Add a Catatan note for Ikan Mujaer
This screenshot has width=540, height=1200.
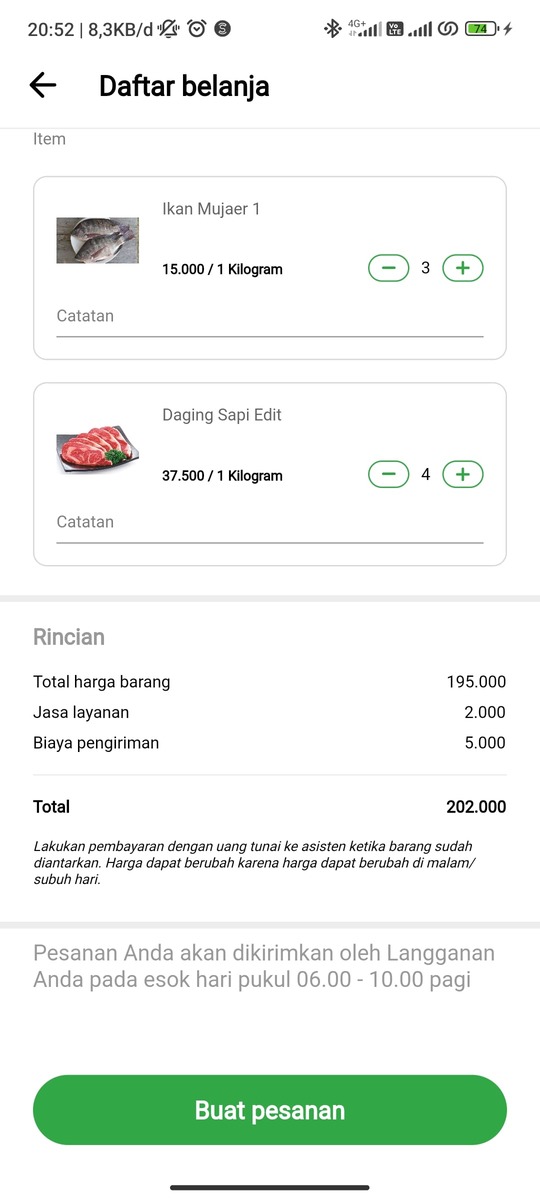point(270,317)
